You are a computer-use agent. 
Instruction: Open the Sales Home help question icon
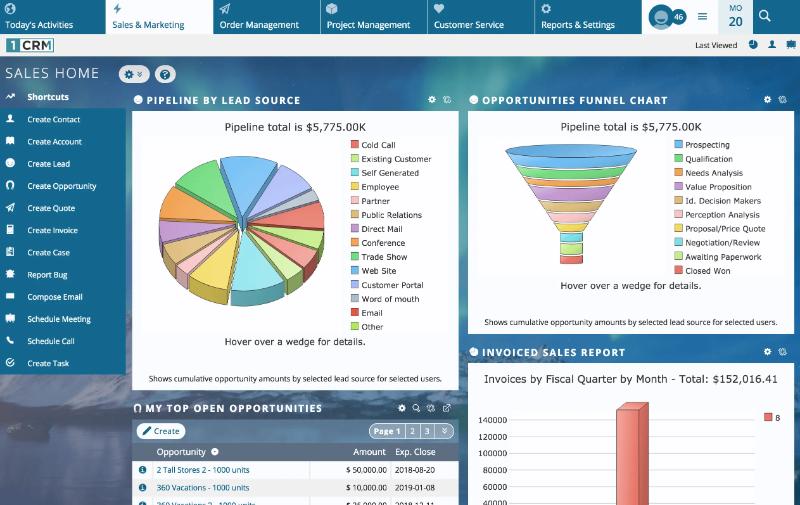click(165, 74)
